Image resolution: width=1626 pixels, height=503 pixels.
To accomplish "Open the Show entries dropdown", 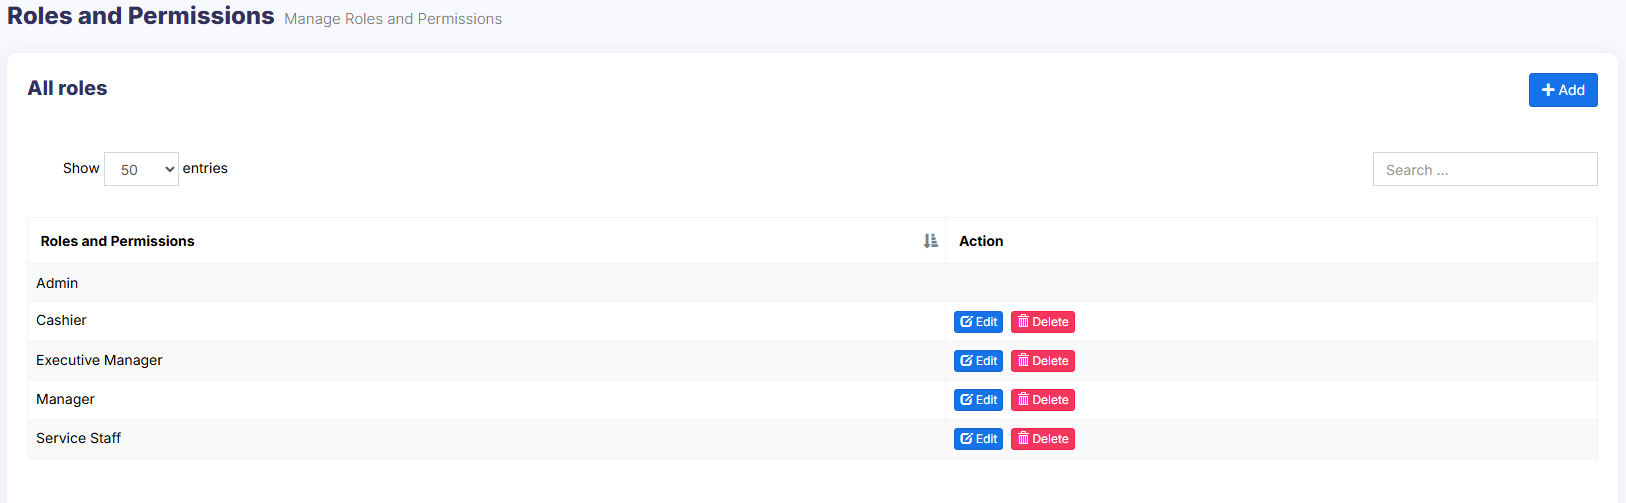I will (x=141, y=169).
